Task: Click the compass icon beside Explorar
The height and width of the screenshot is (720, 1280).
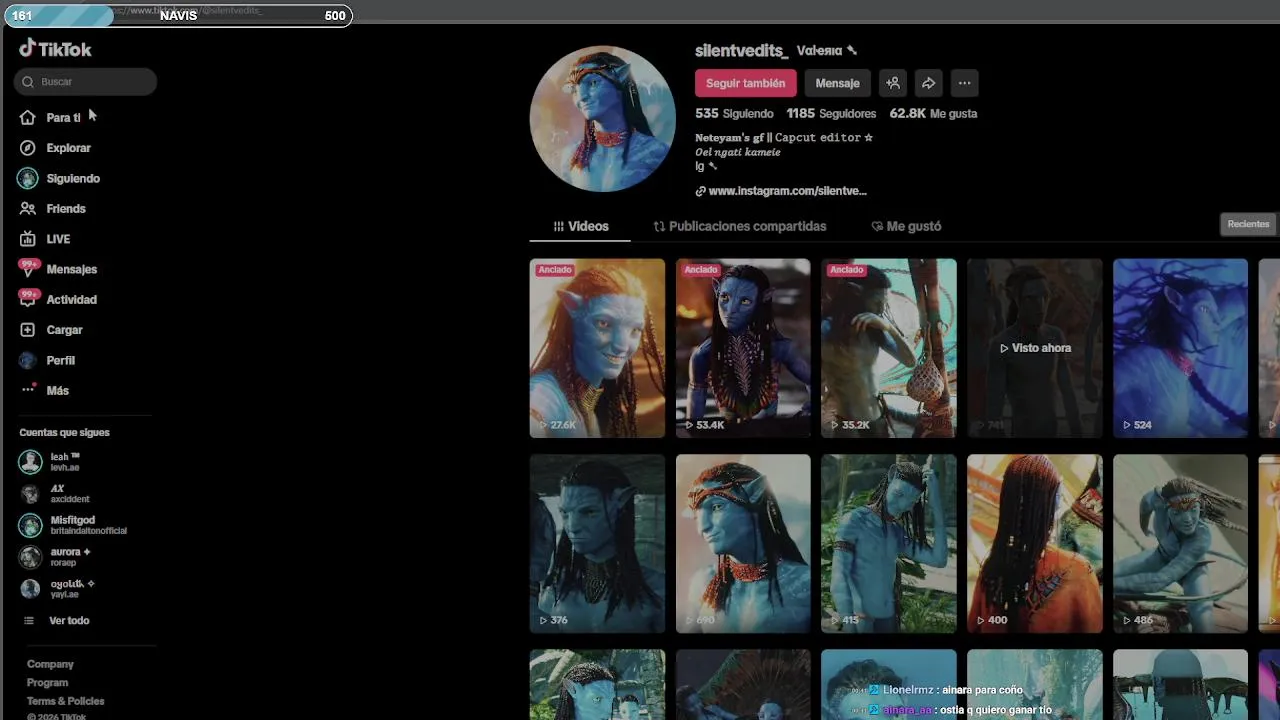Action: (x=28, y=148)
